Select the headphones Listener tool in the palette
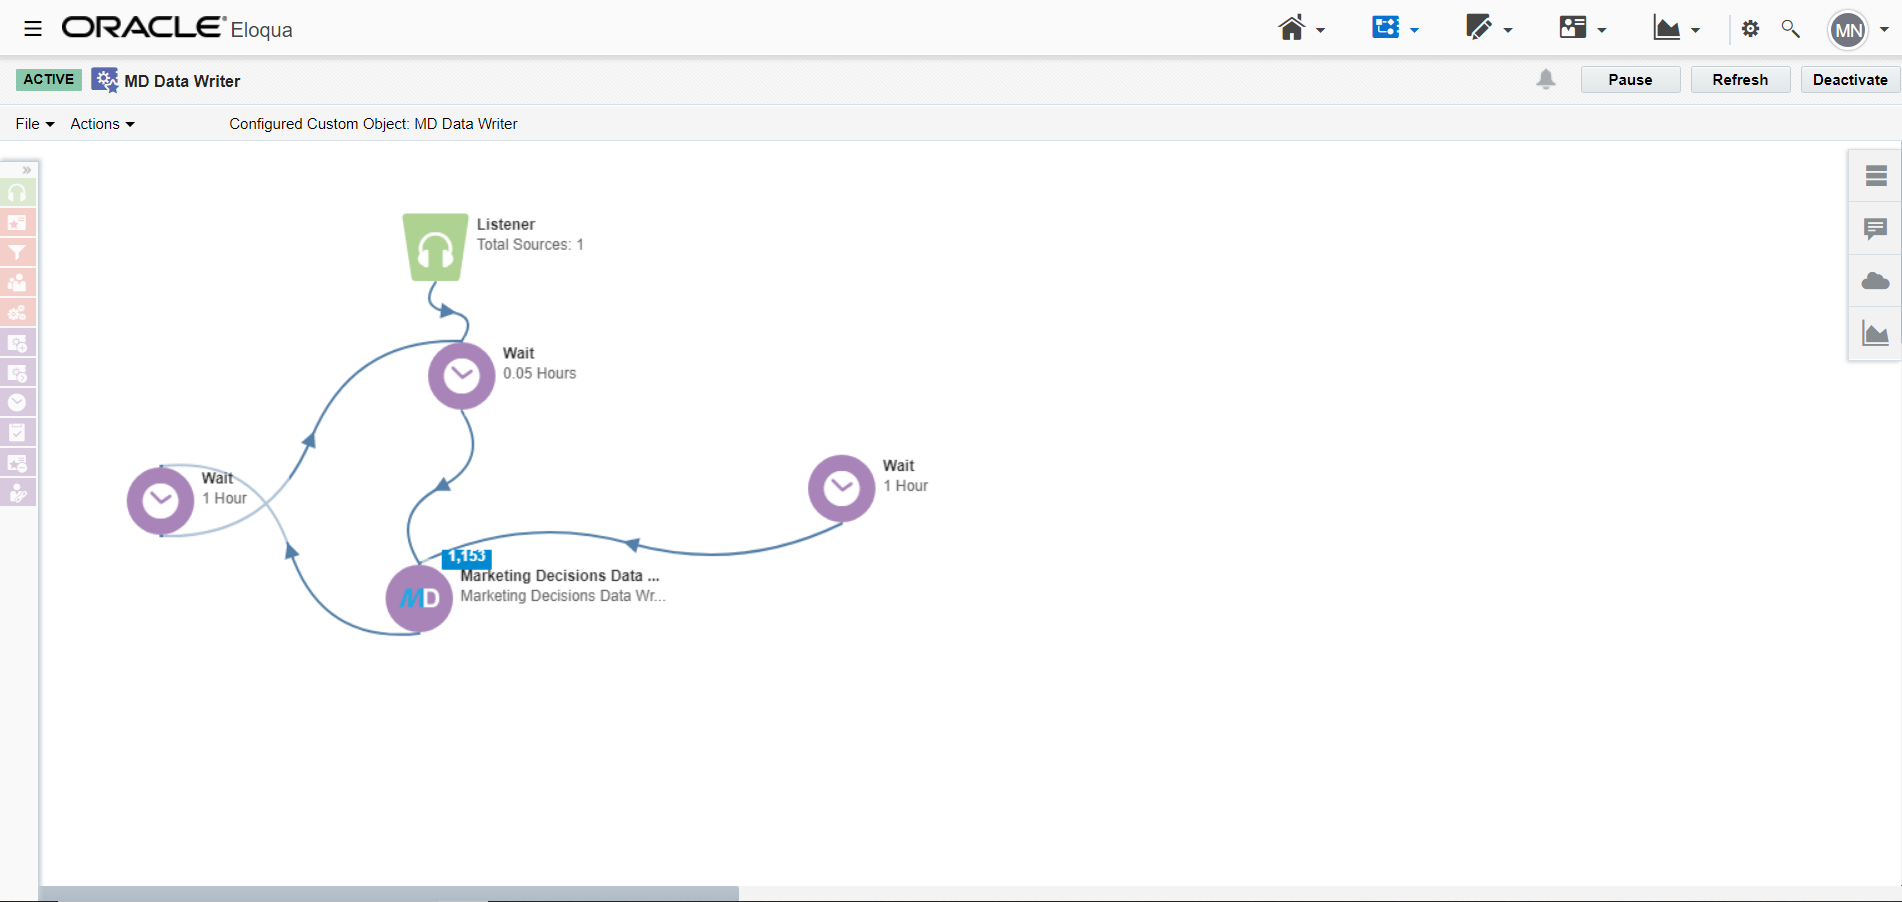 pyautogui.click(x=18, y=193)
